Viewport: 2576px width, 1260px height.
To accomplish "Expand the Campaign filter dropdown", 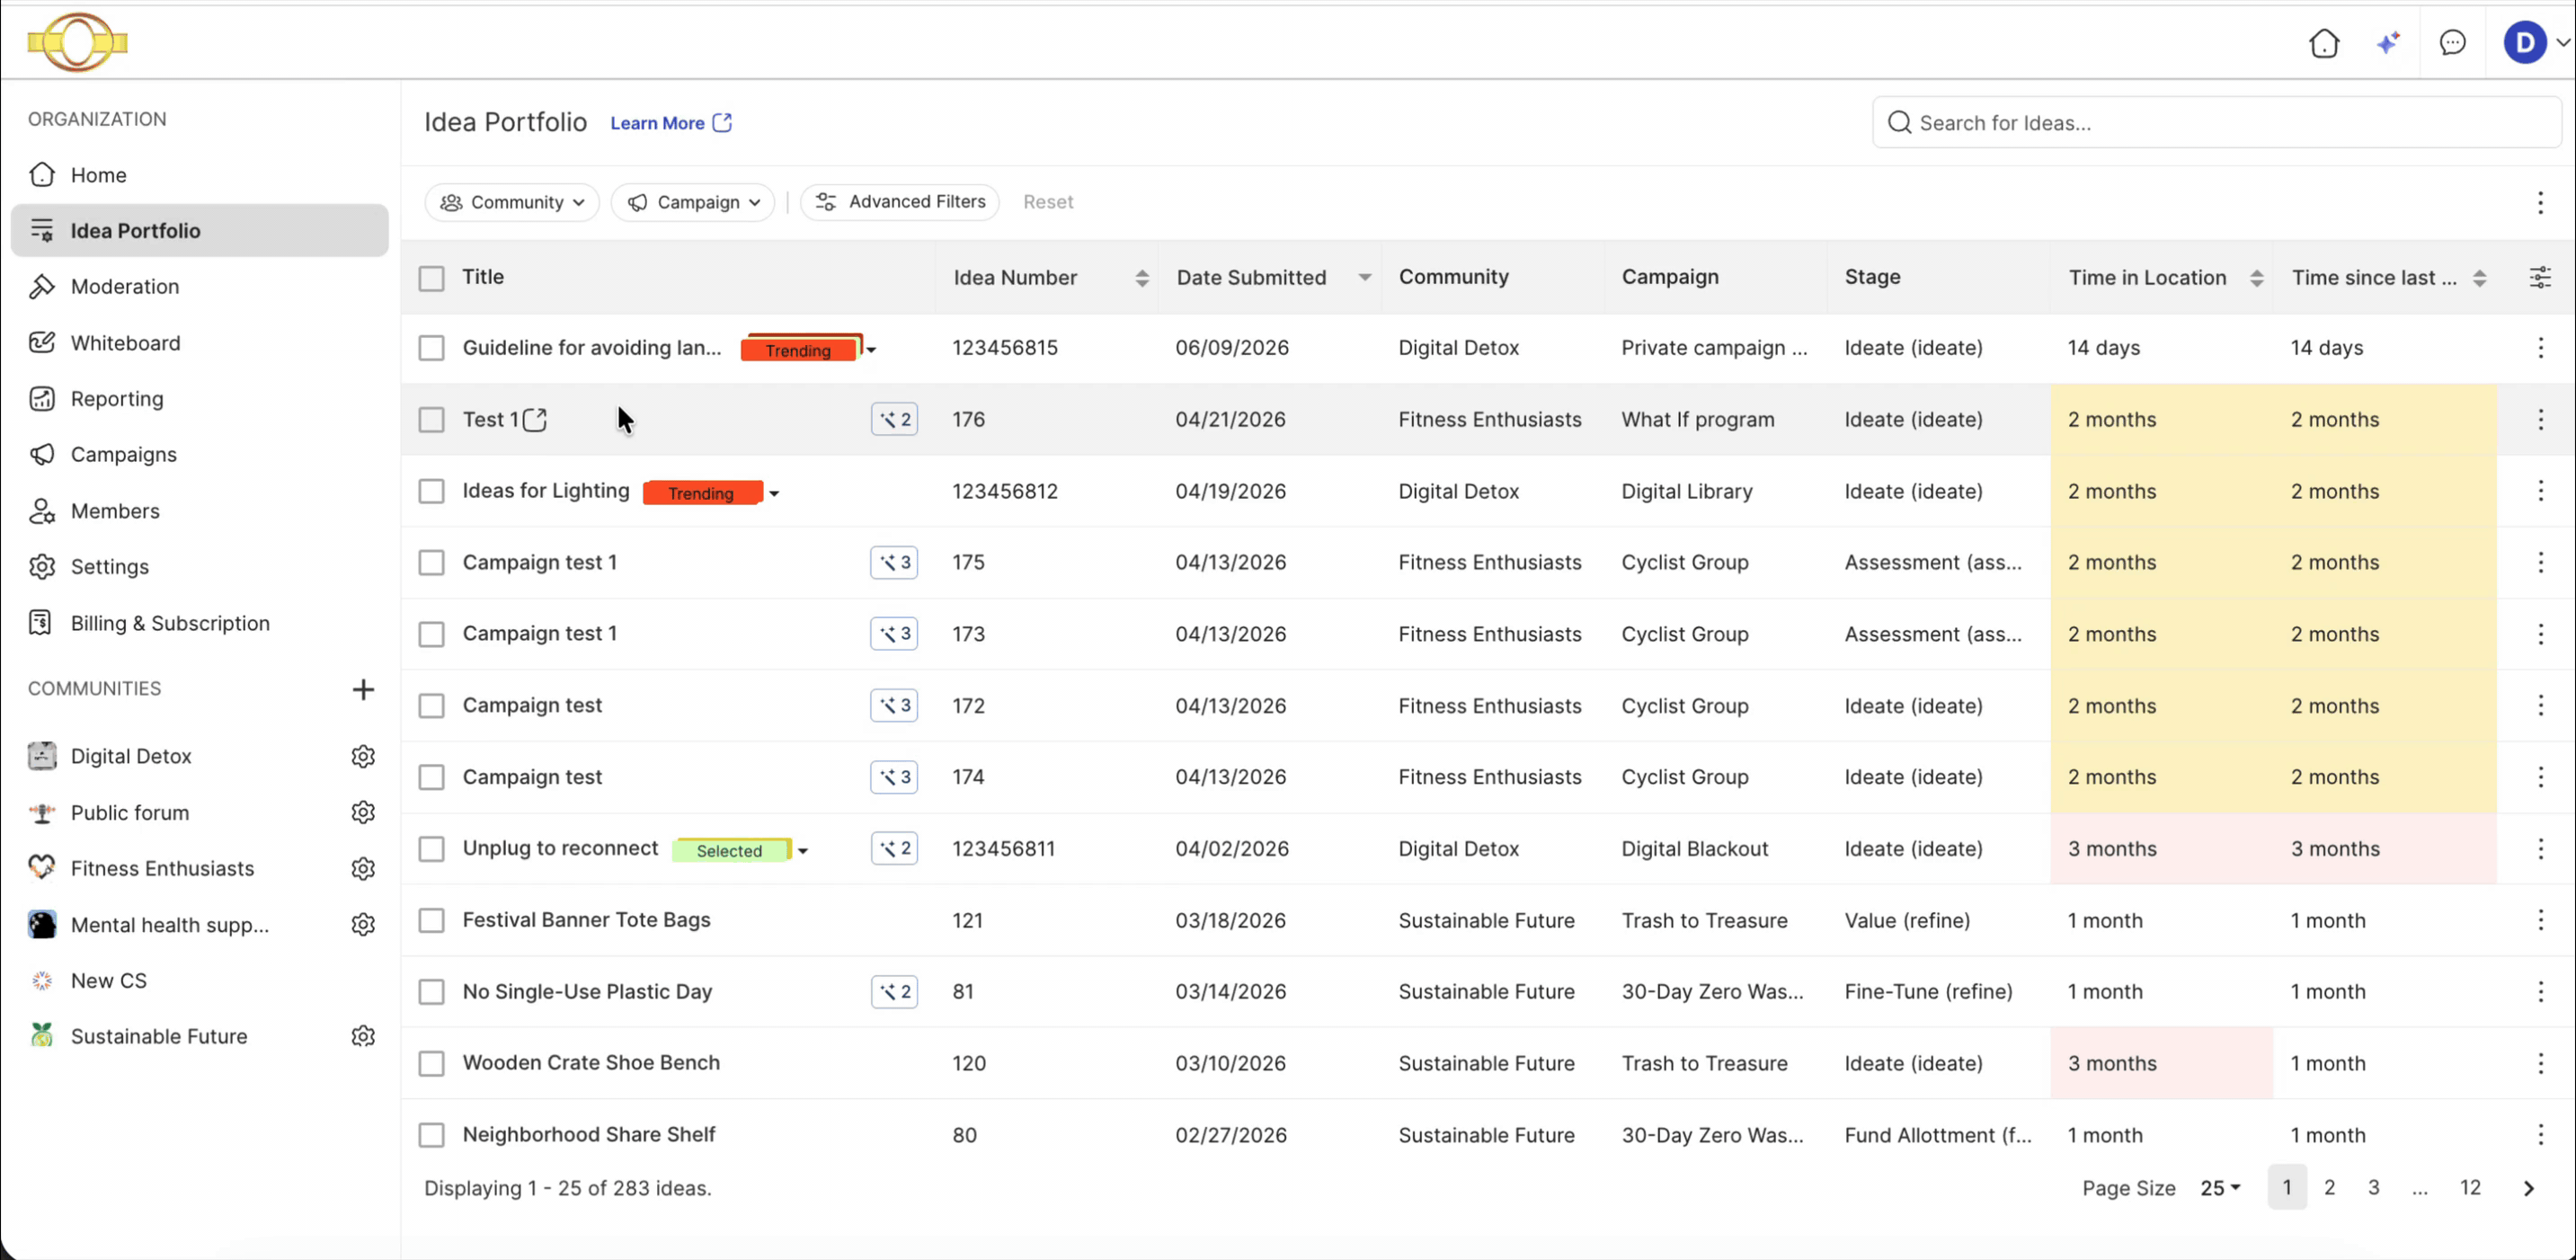I will pos(693,202).
